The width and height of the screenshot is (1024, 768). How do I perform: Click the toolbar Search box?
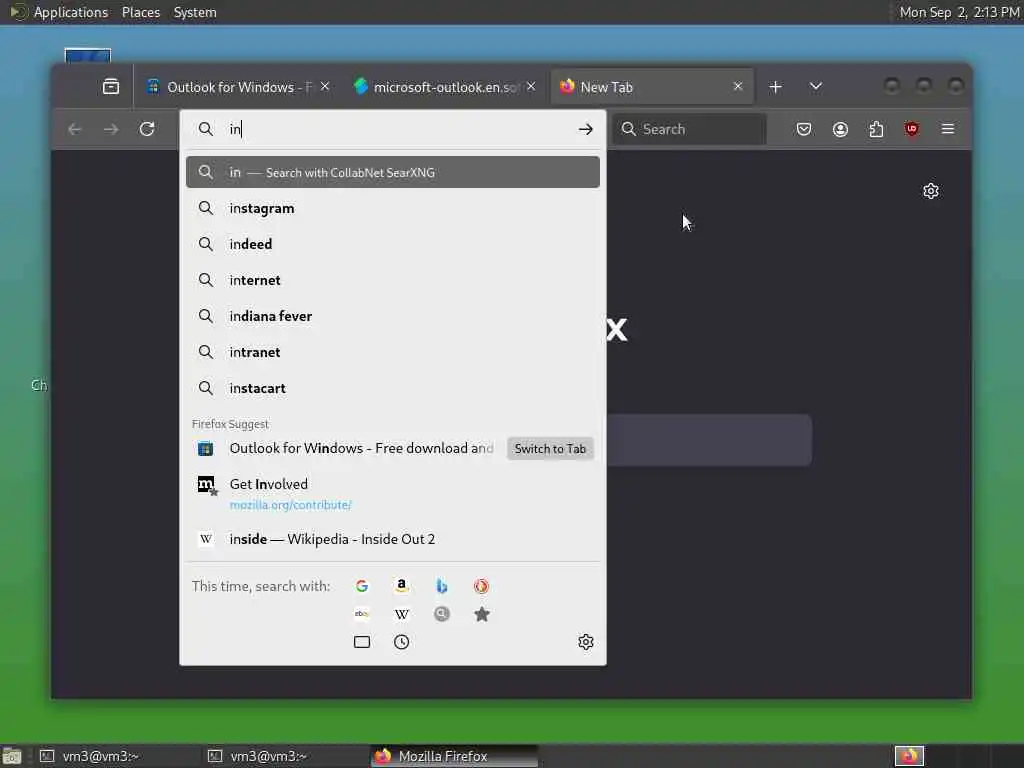[x=689, y=129]
